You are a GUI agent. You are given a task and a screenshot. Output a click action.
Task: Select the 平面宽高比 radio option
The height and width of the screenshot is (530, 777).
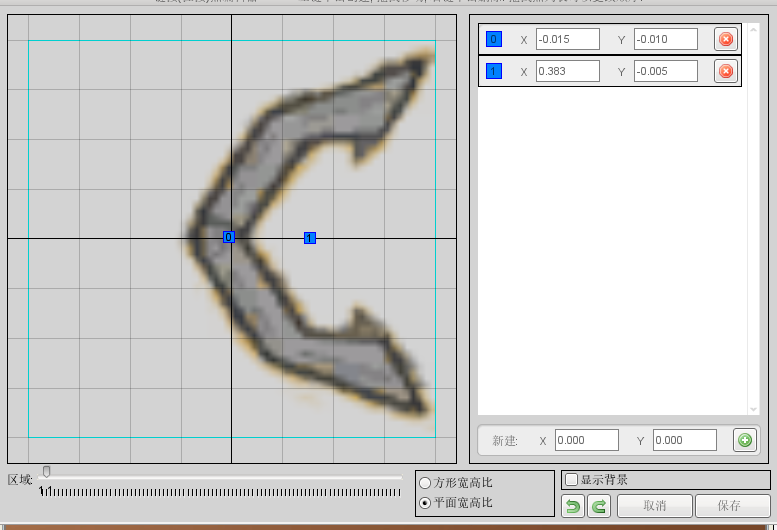tap(425, 503)
